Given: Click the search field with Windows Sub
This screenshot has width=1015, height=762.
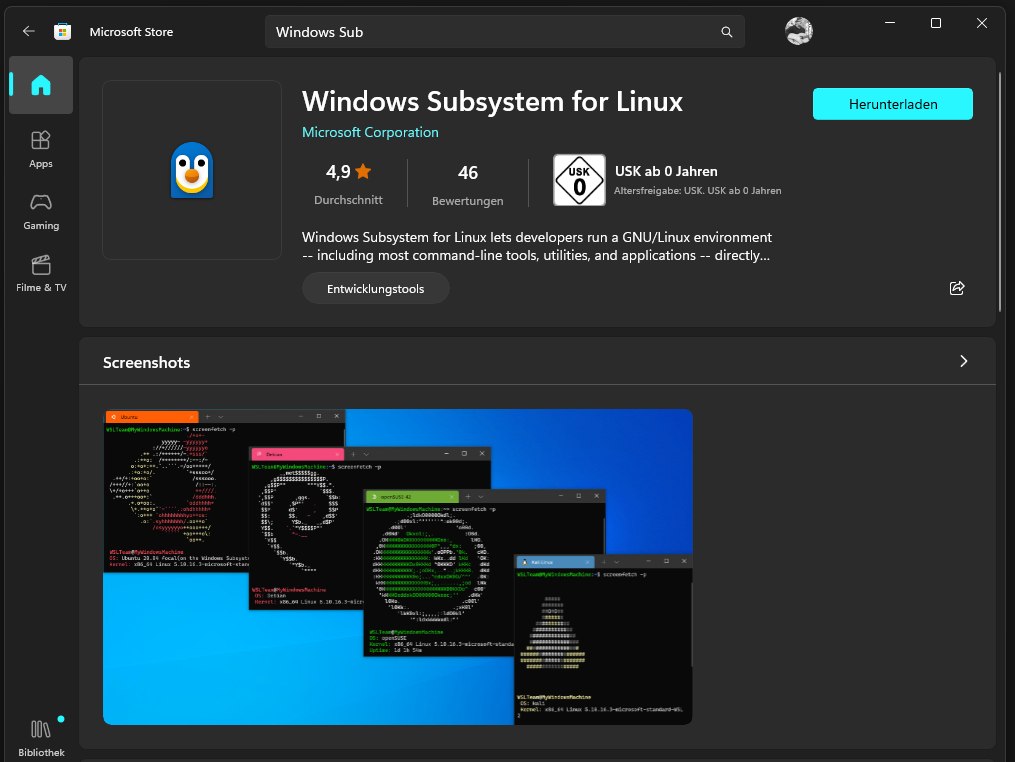Looking at the screenshot, I should (504, 32).
